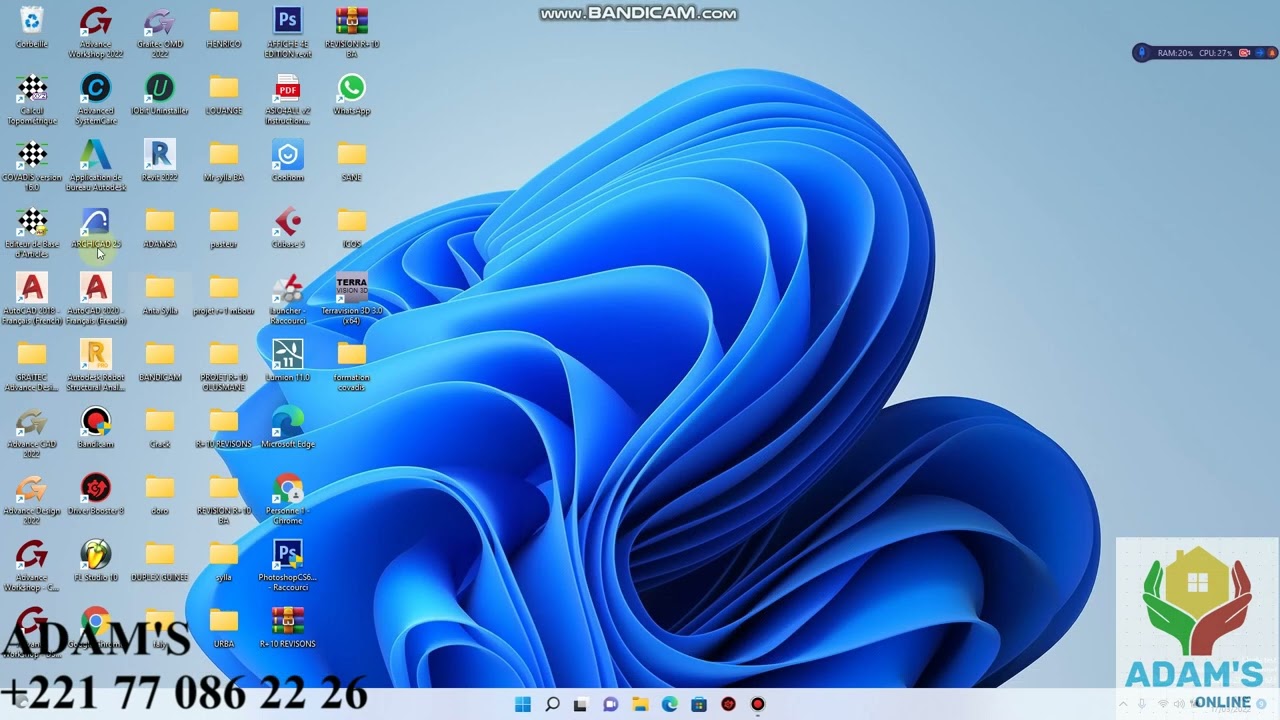Screen dimensions: 1280x720
Task: Launch Advance CAD 2022
Action: pyautogui.click(x=32, y=434)
